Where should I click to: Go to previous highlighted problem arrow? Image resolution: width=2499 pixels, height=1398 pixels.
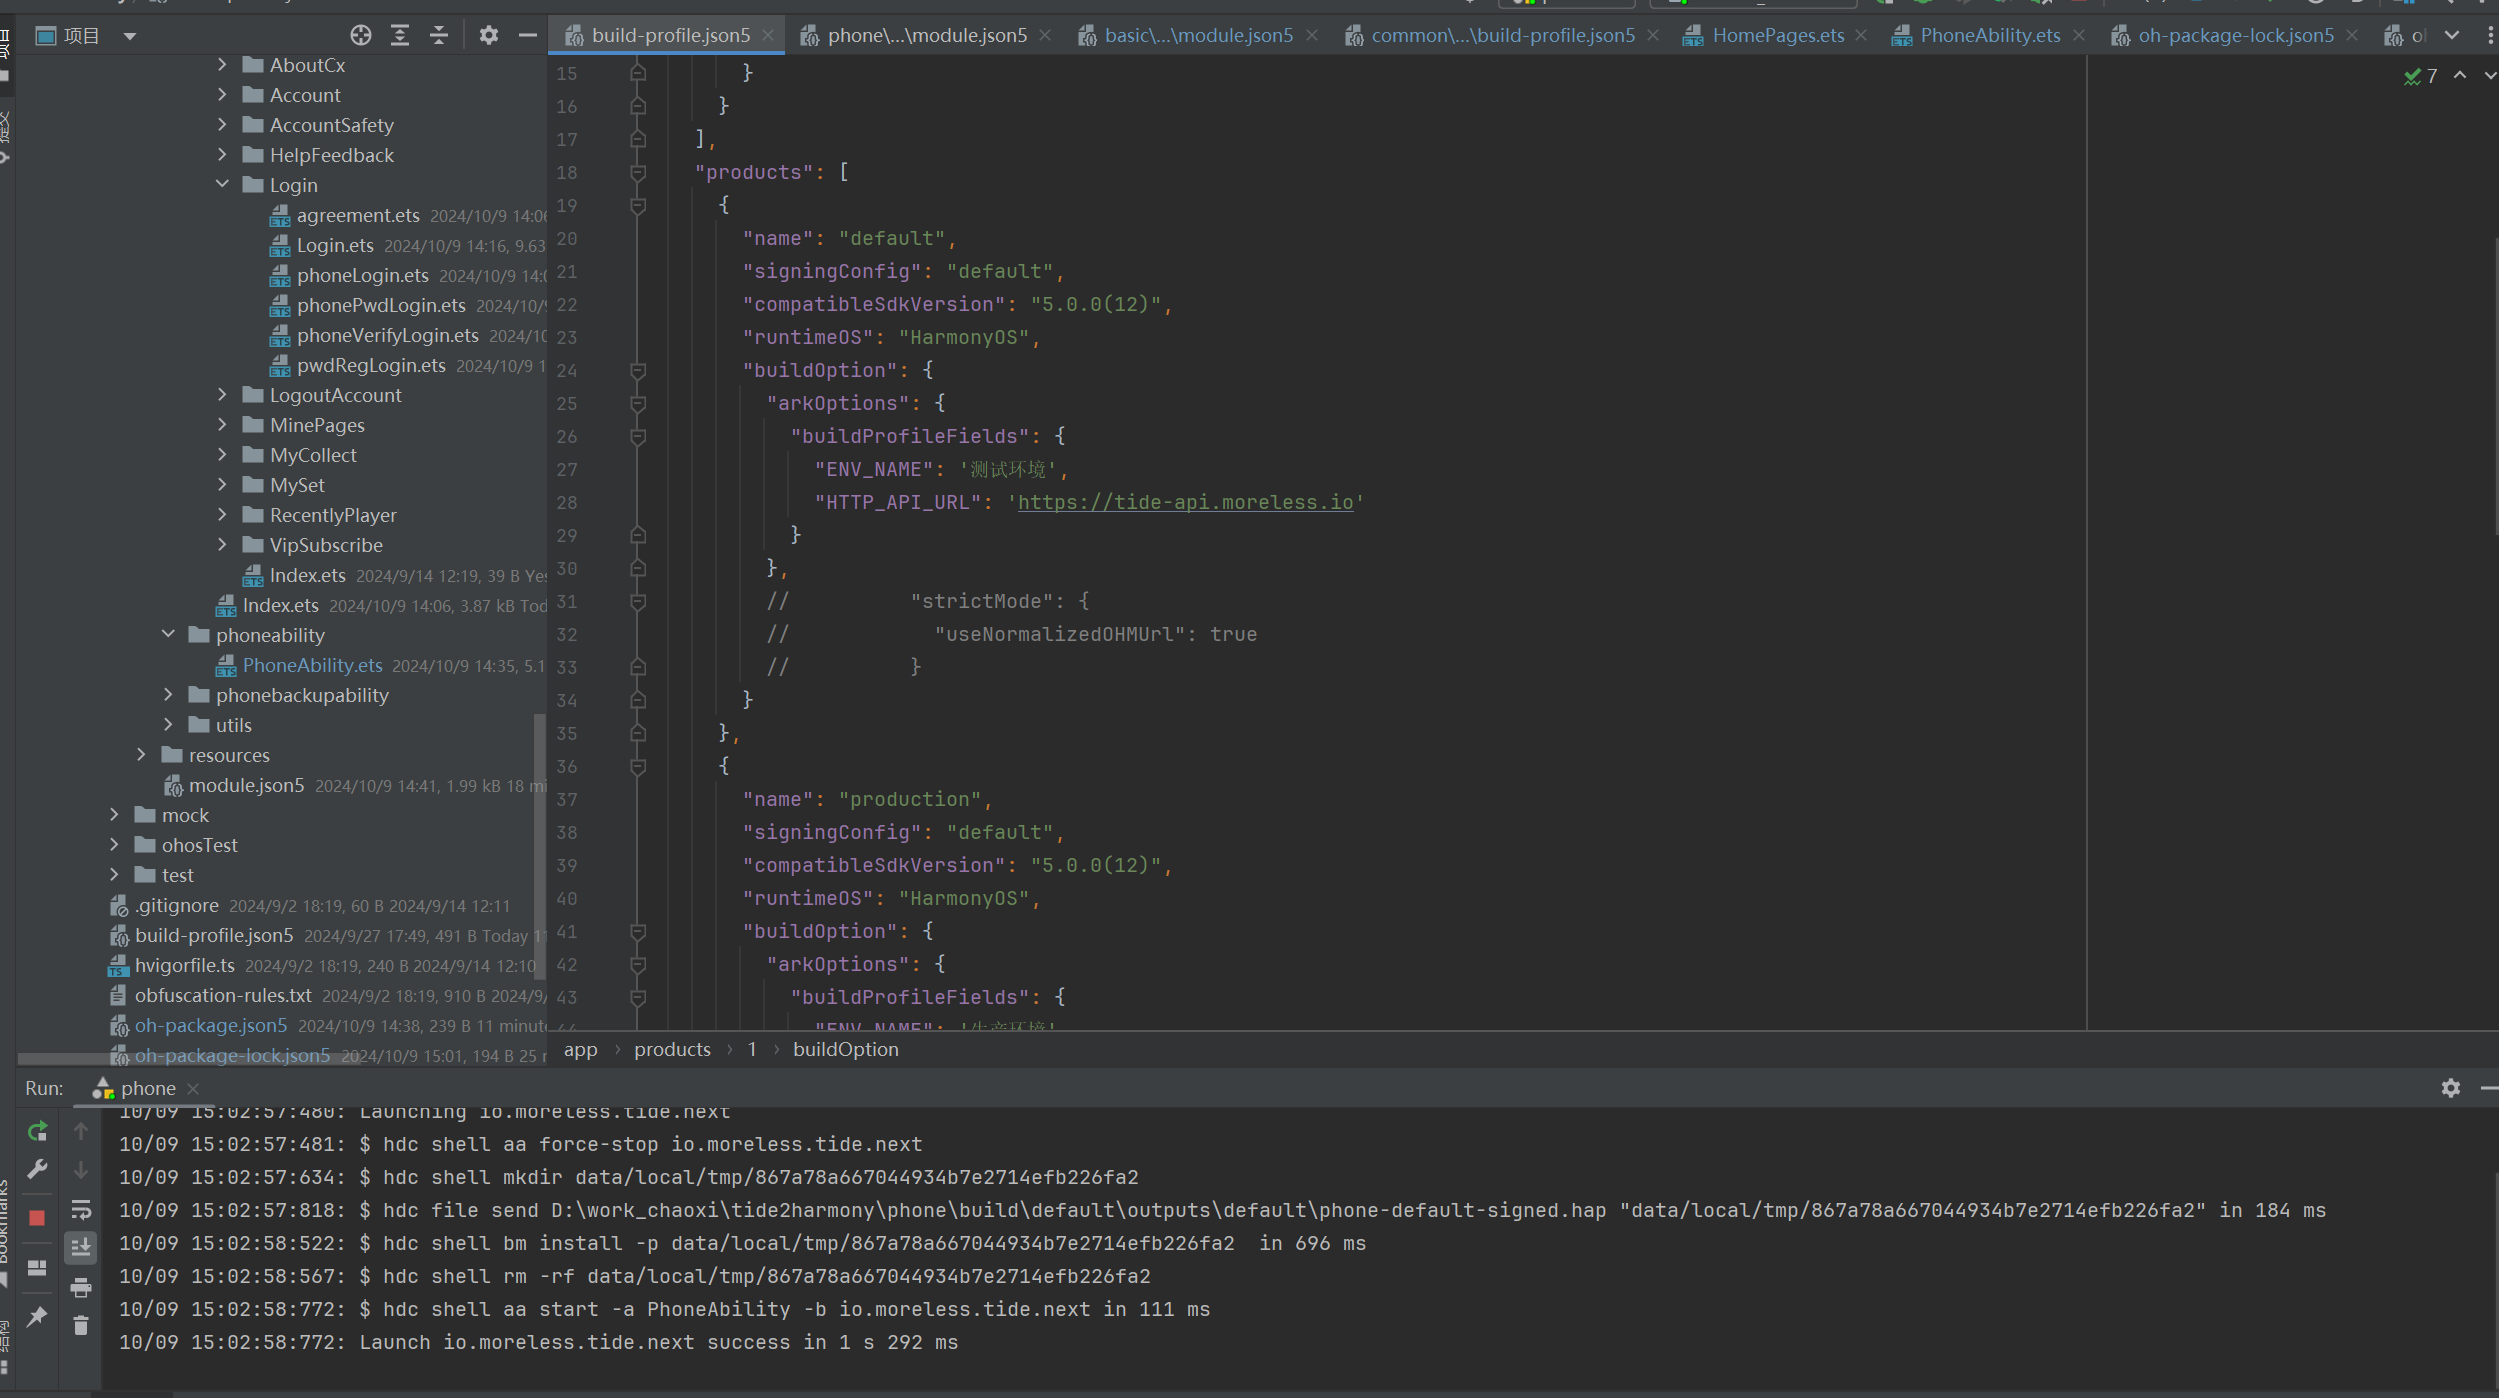click(2460, 76)
